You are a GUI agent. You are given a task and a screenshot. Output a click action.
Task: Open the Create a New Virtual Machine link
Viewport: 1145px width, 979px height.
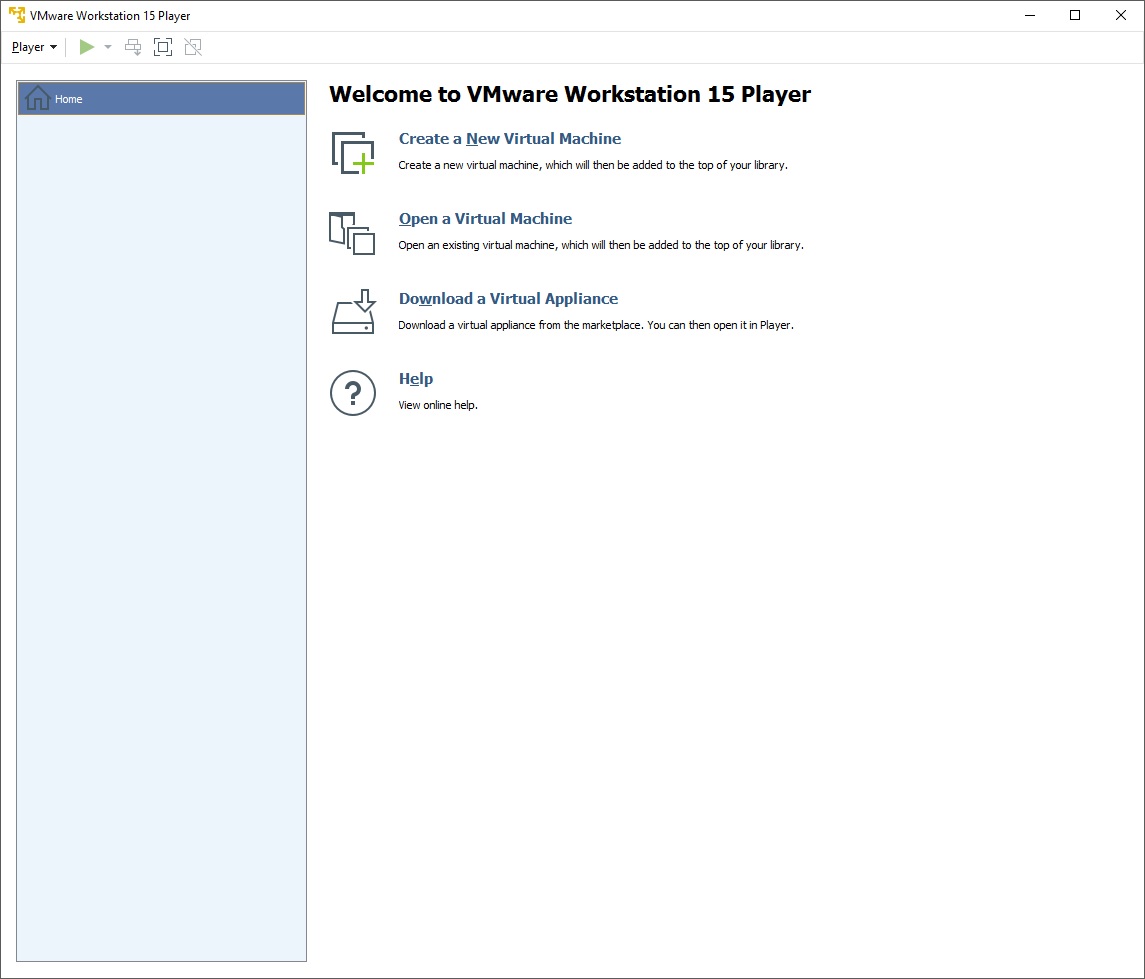(x=510, y=139)
